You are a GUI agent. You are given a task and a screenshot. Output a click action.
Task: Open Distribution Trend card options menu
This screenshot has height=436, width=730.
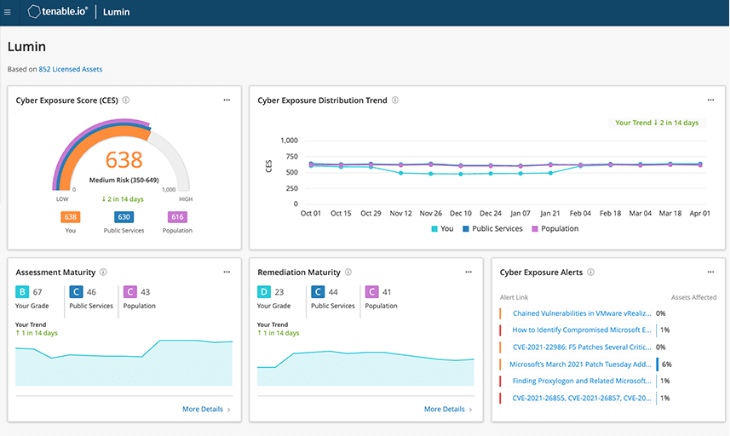pyautogui.click(x=710, y=100)
